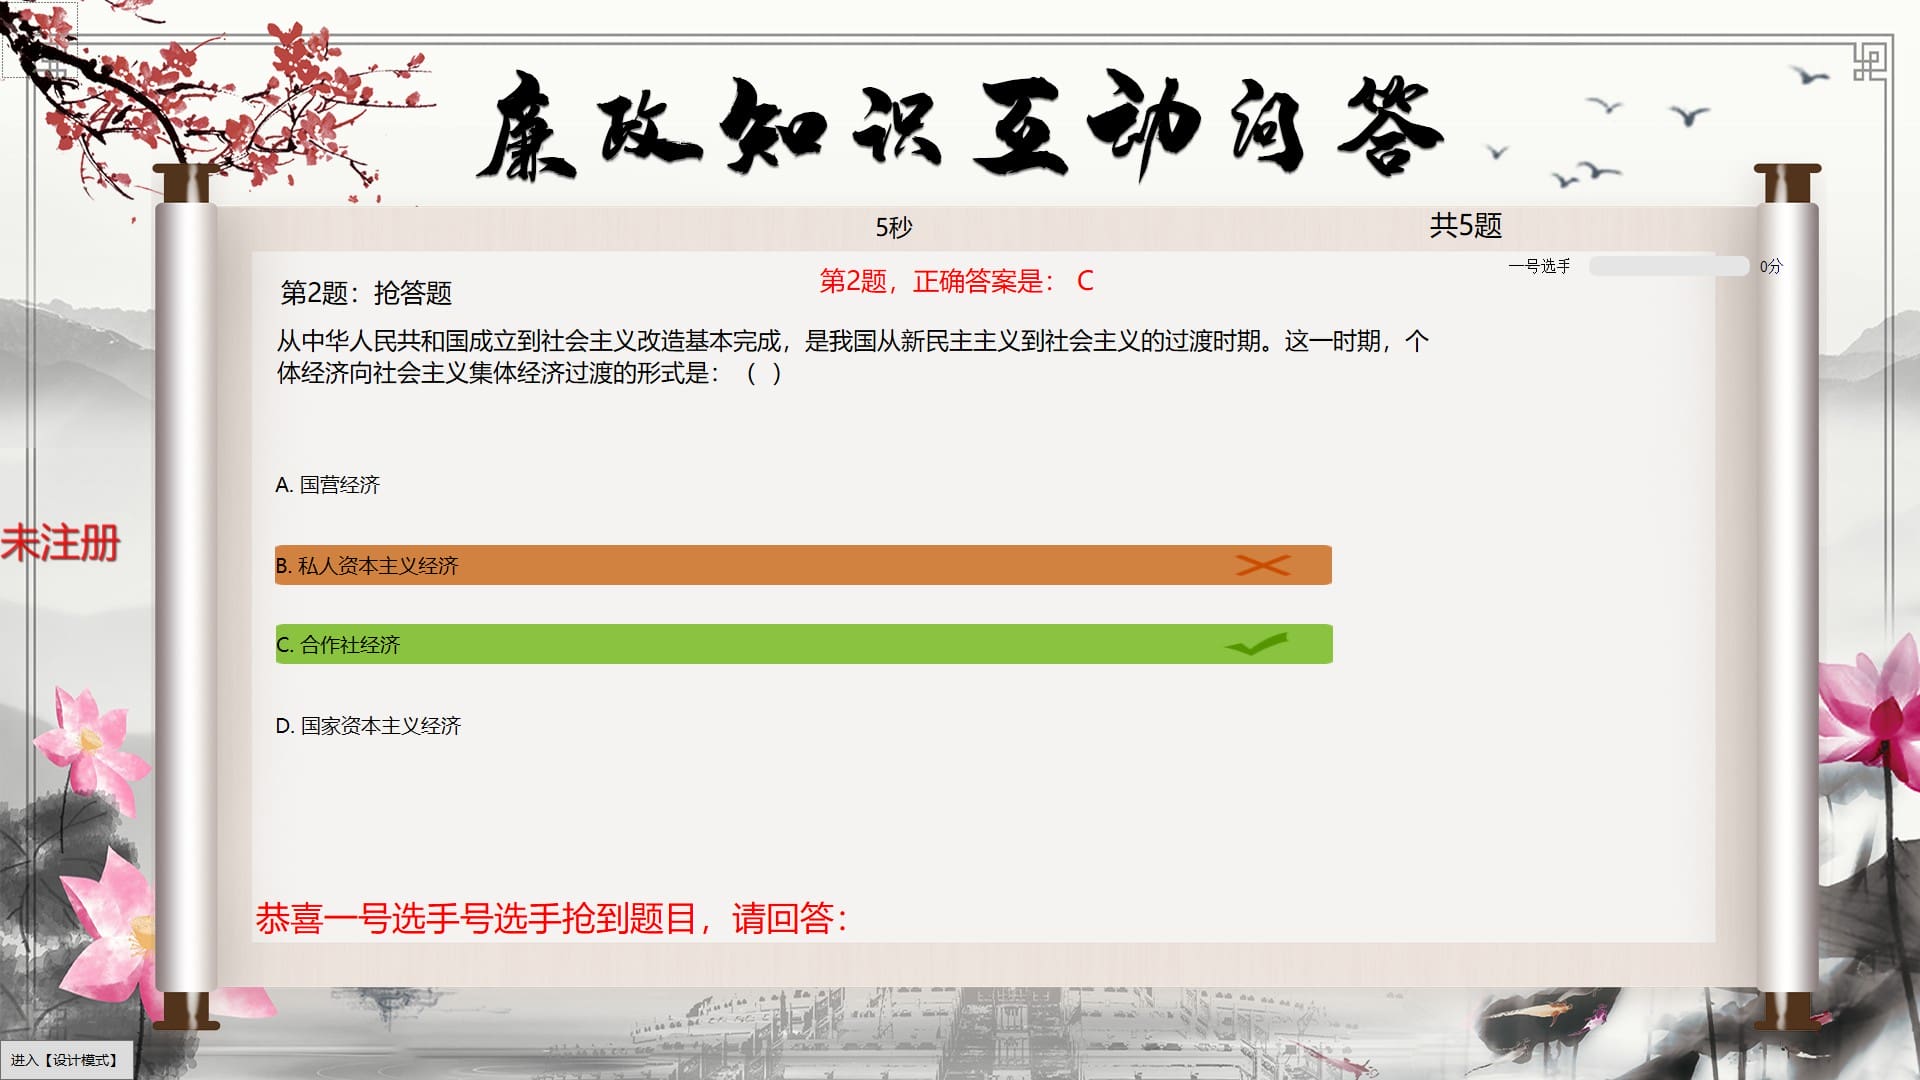Select answer B 私人资本主义经济
1920x1080 pixels.
coord(368,566)
